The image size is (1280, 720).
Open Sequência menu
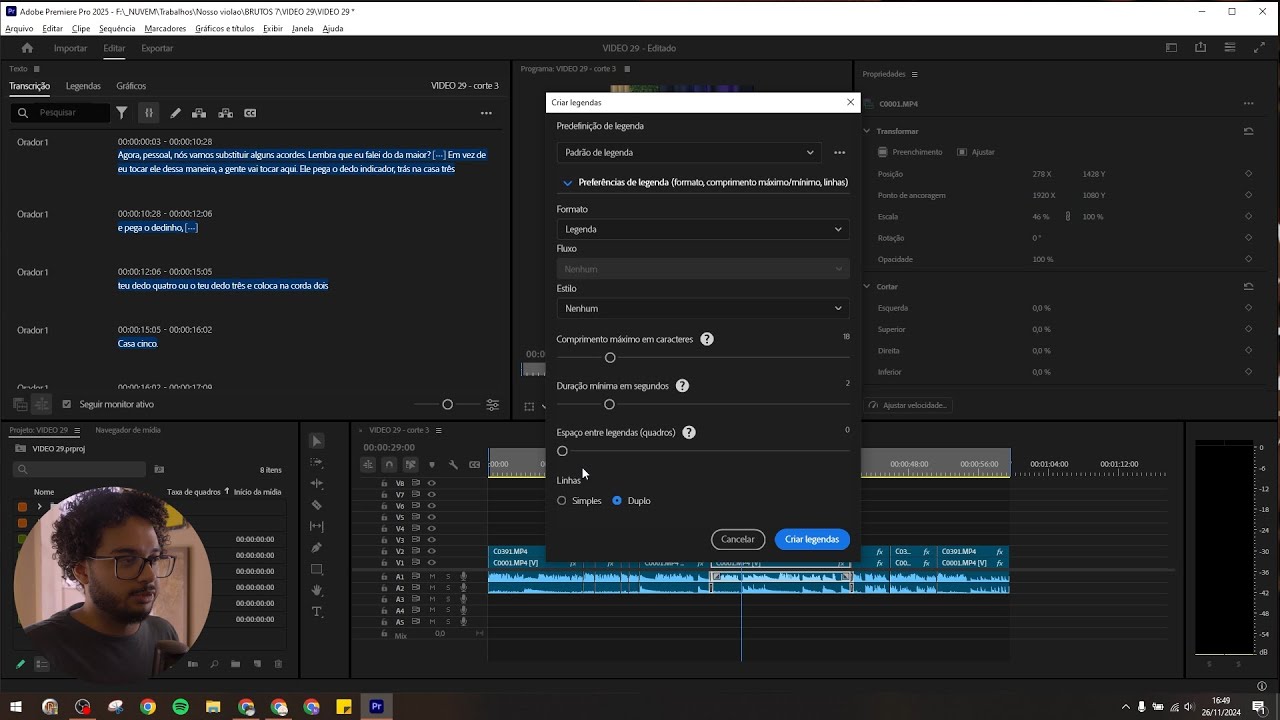tap(117, 29)
